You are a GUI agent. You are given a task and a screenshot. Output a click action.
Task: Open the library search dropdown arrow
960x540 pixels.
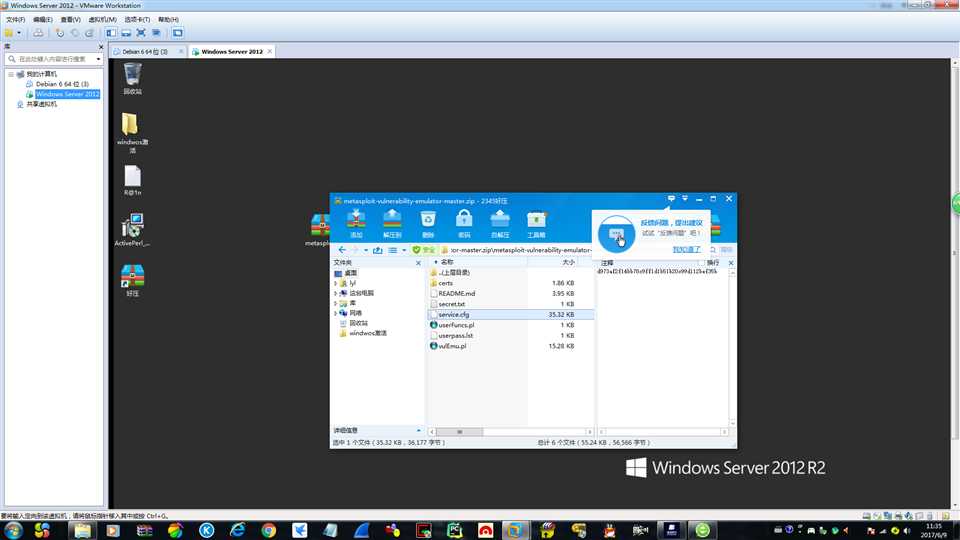click(x=99, y=59)
